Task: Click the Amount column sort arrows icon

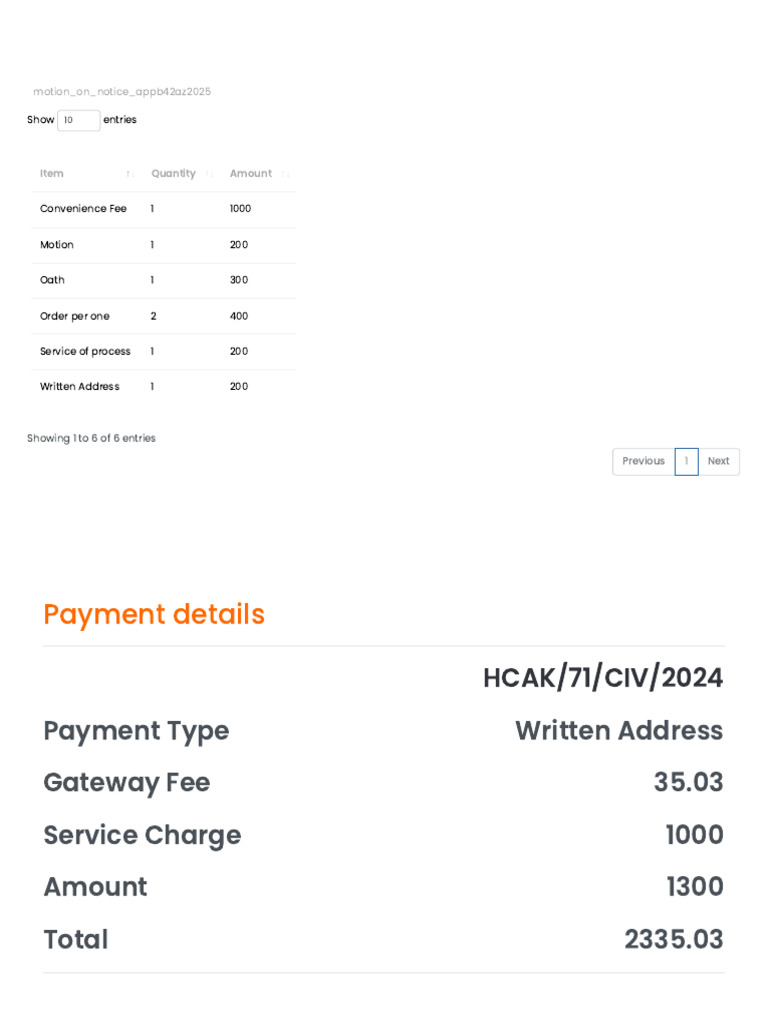Action: click(285, 174)
